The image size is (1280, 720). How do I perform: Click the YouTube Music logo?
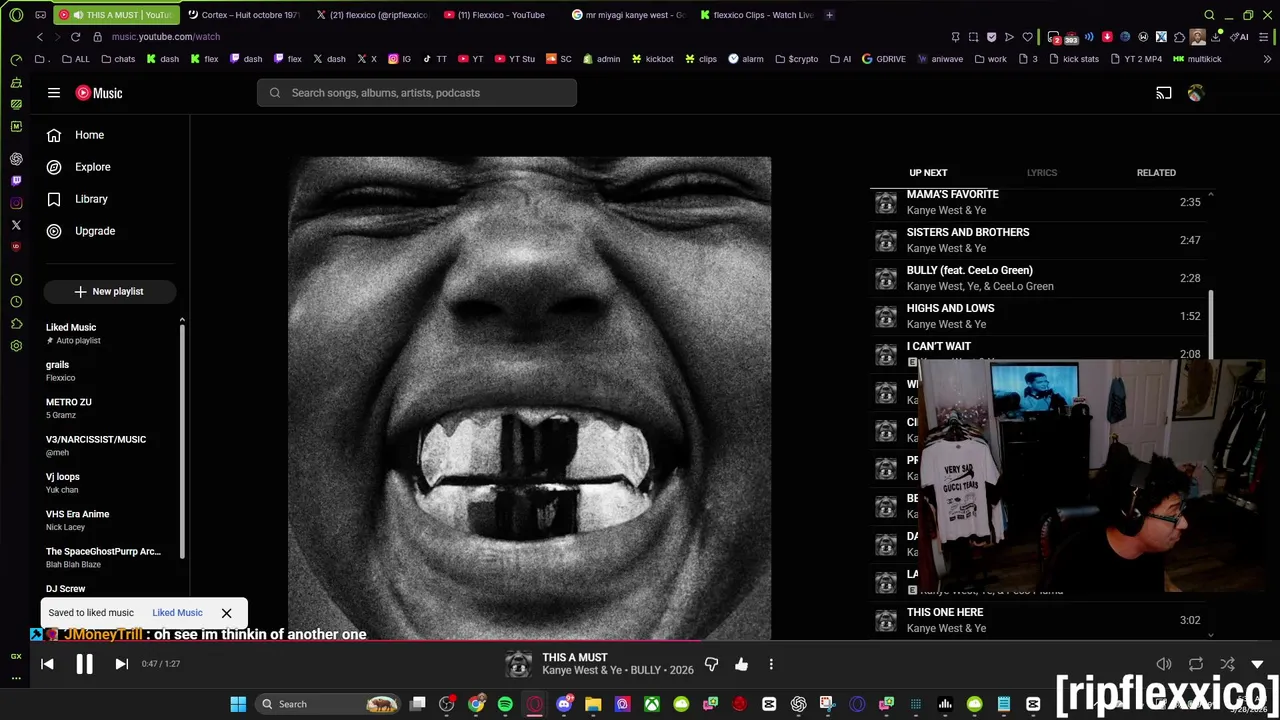pos(99,93)
